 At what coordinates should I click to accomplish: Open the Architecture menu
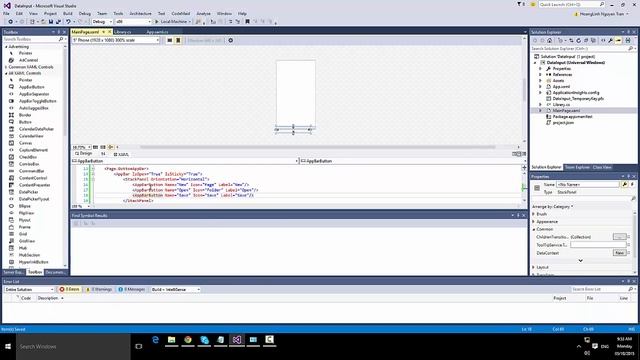140,13
